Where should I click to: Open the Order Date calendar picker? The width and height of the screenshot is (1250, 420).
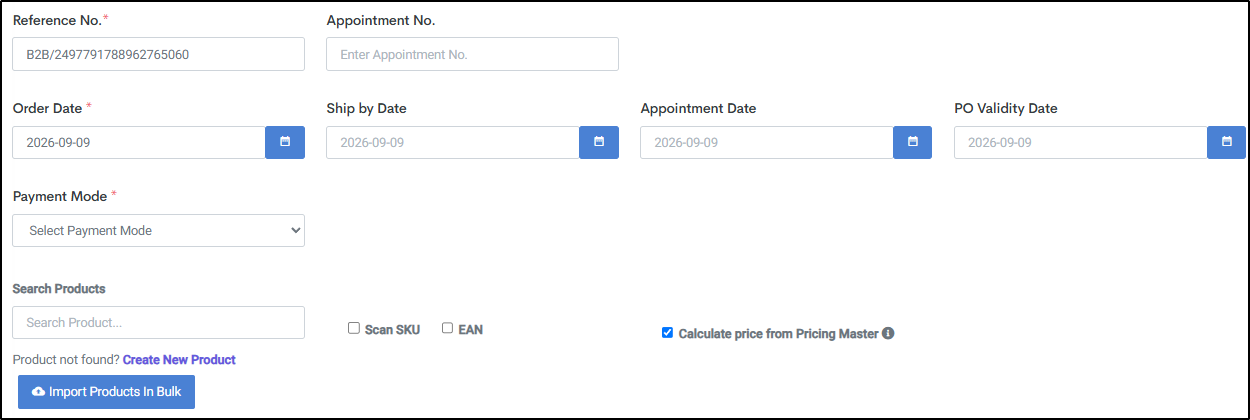point(285,142)
